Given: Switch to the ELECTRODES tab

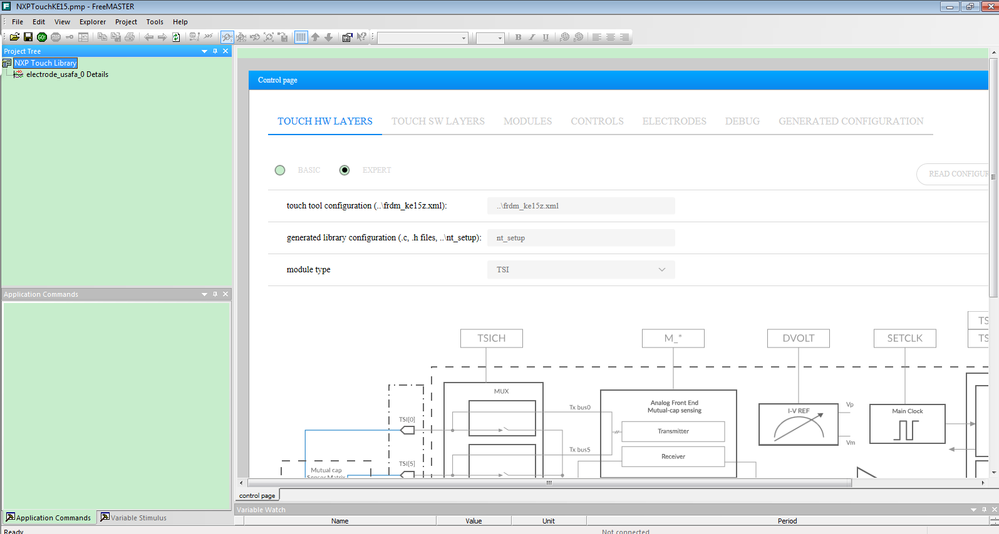Looking at the screenshot, I should tap(674, 121).
